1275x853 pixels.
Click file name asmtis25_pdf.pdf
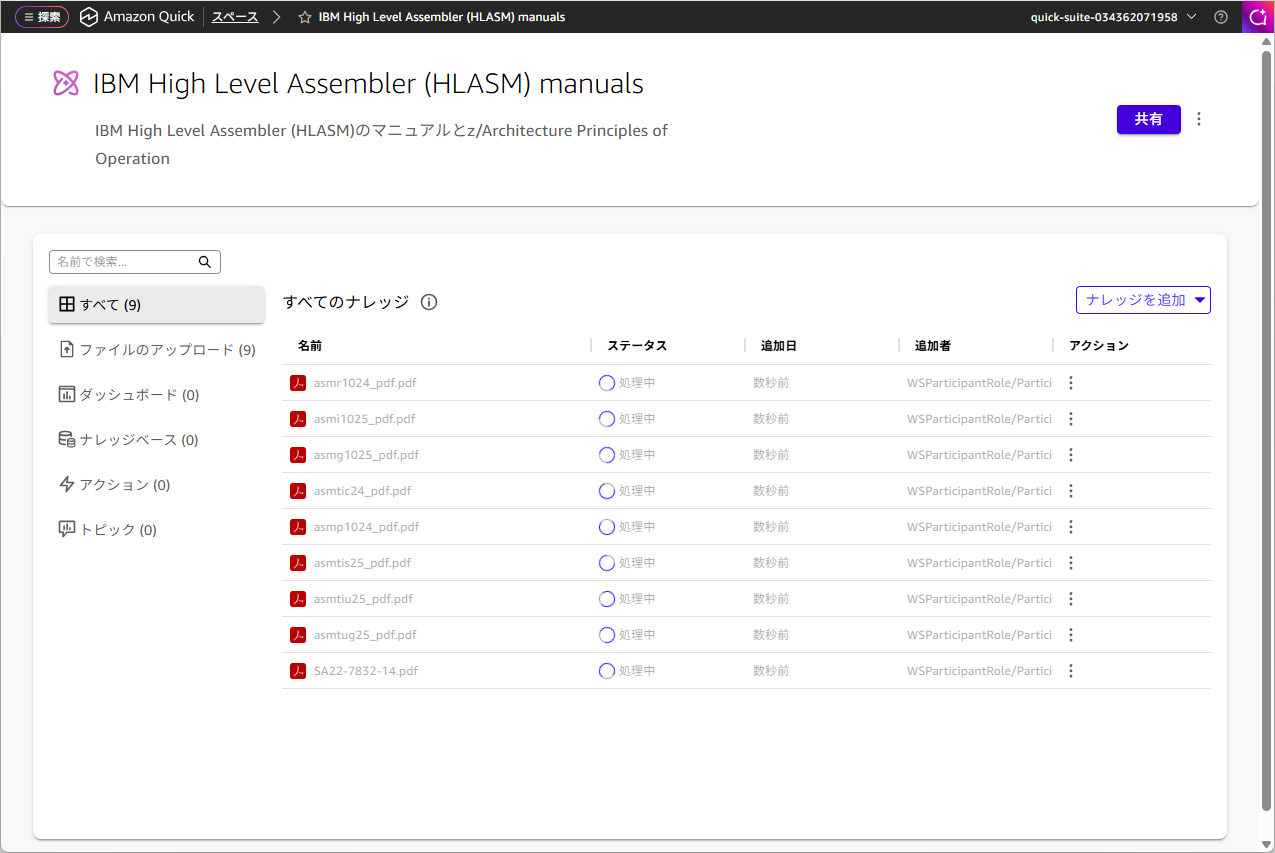pyautogui.click(x=362, y=563)
